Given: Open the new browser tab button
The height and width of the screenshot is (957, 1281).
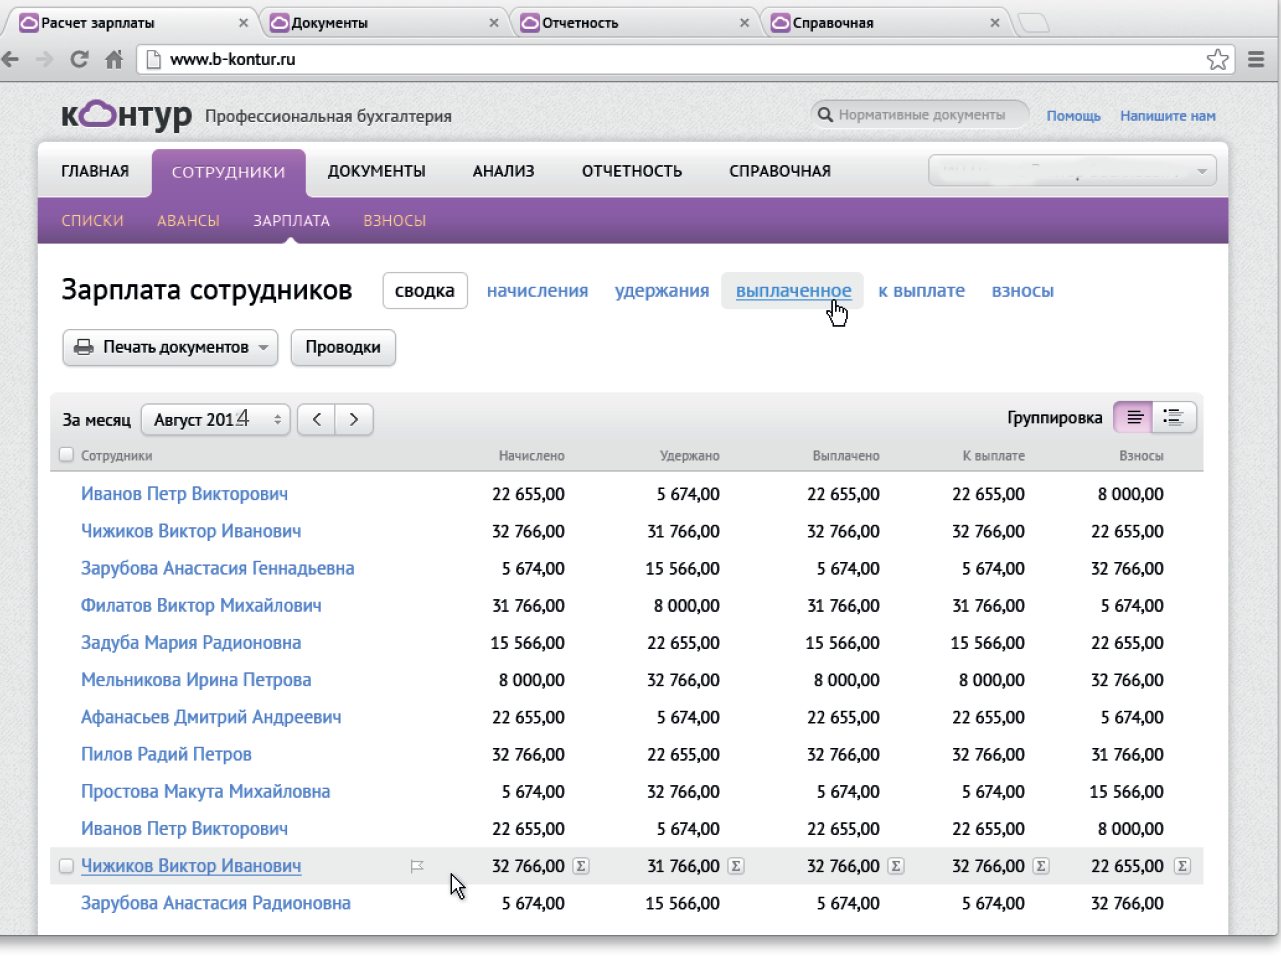Looking at the screenshot, I should click(x=1034, y=23).
